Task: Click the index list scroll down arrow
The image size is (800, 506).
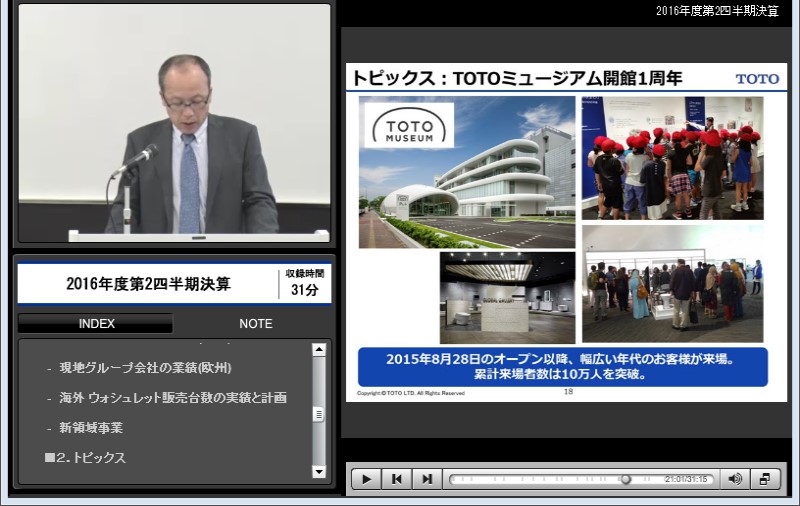Action: click(319, 471)
